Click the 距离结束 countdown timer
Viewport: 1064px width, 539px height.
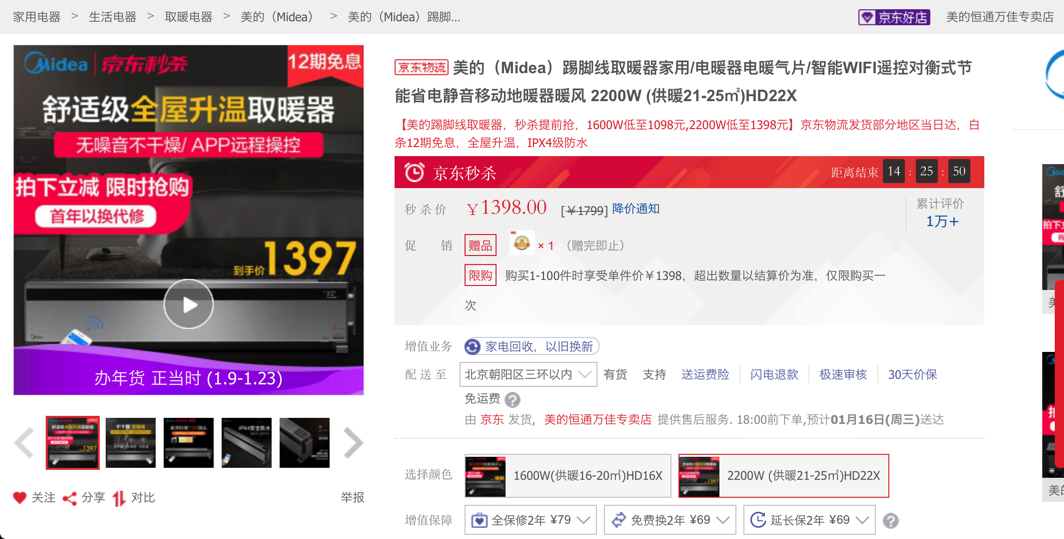900,172
